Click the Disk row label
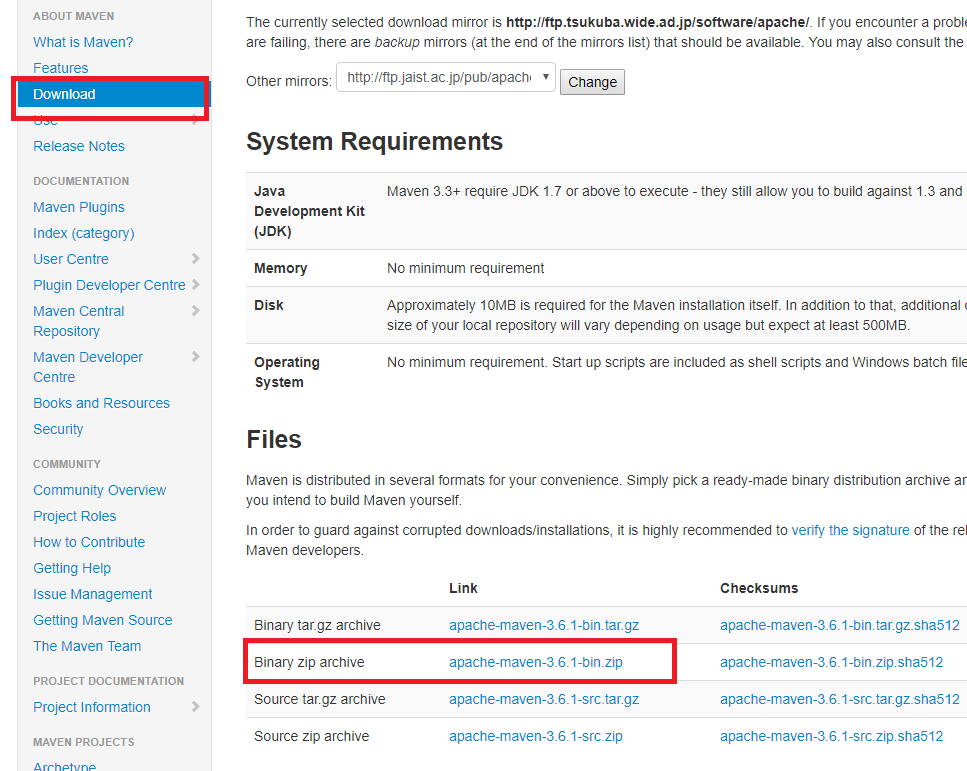967x771 pixels. pyautogui.click(x=269, y=305)
